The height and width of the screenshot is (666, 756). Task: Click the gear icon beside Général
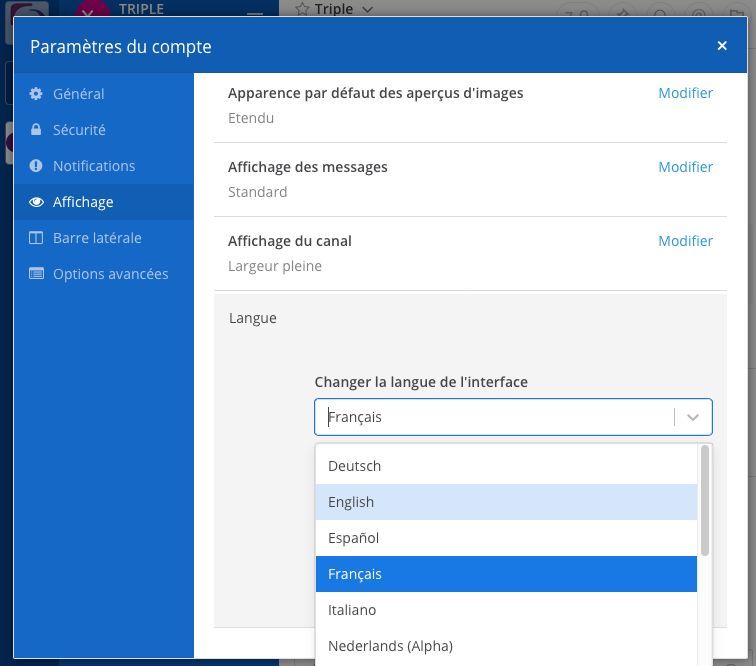pyautogui.click(x=36, y=94)
